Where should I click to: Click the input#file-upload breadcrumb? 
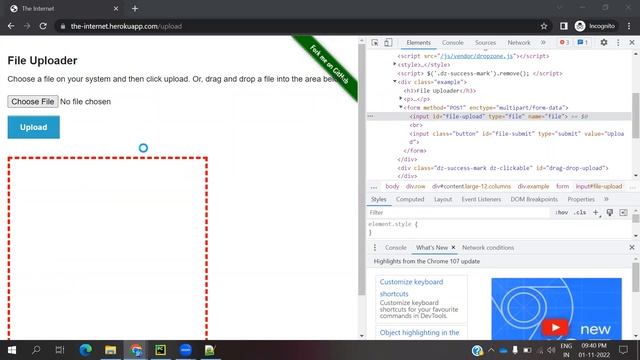point(599,187)
